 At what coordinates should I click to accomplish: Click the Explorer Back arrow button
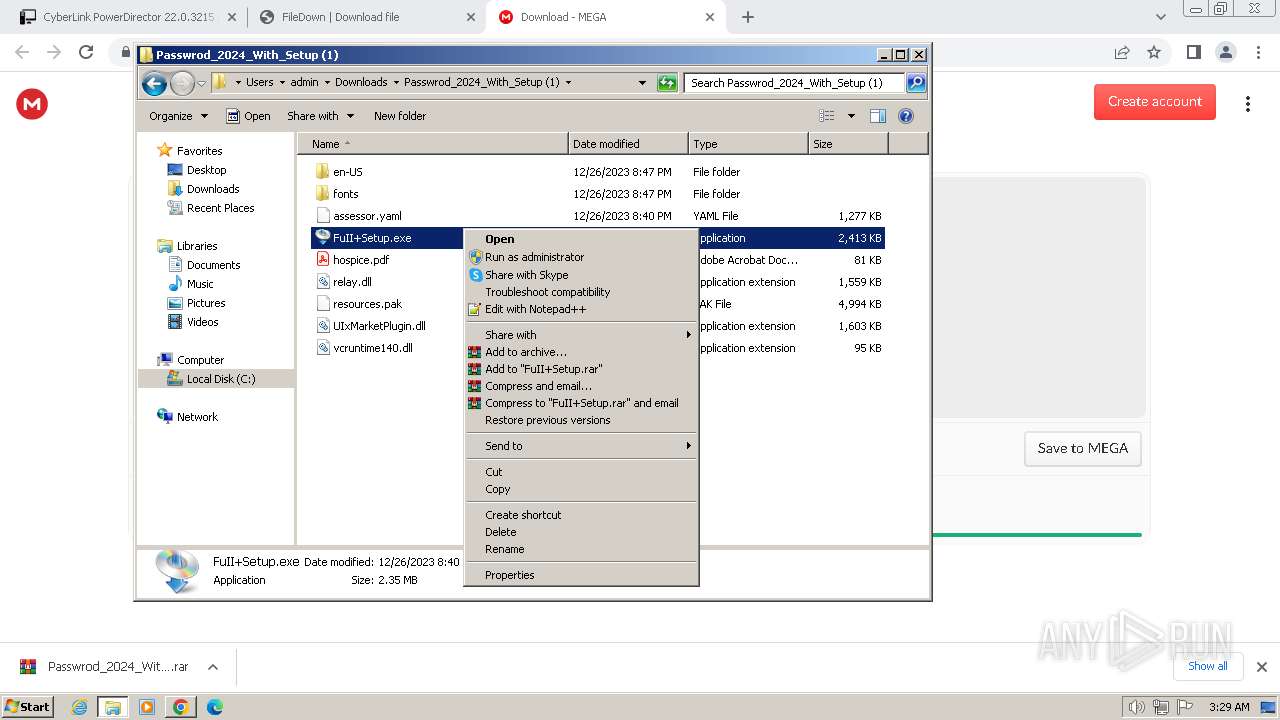pyautogui.click(x=154, y=84)
